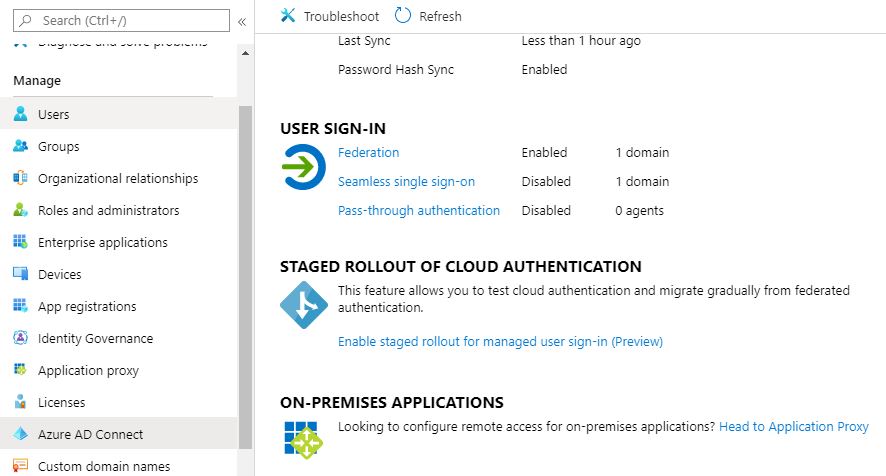
Task: Click the Refresh circular arrow icon
Action: click(x=403, y=16)
